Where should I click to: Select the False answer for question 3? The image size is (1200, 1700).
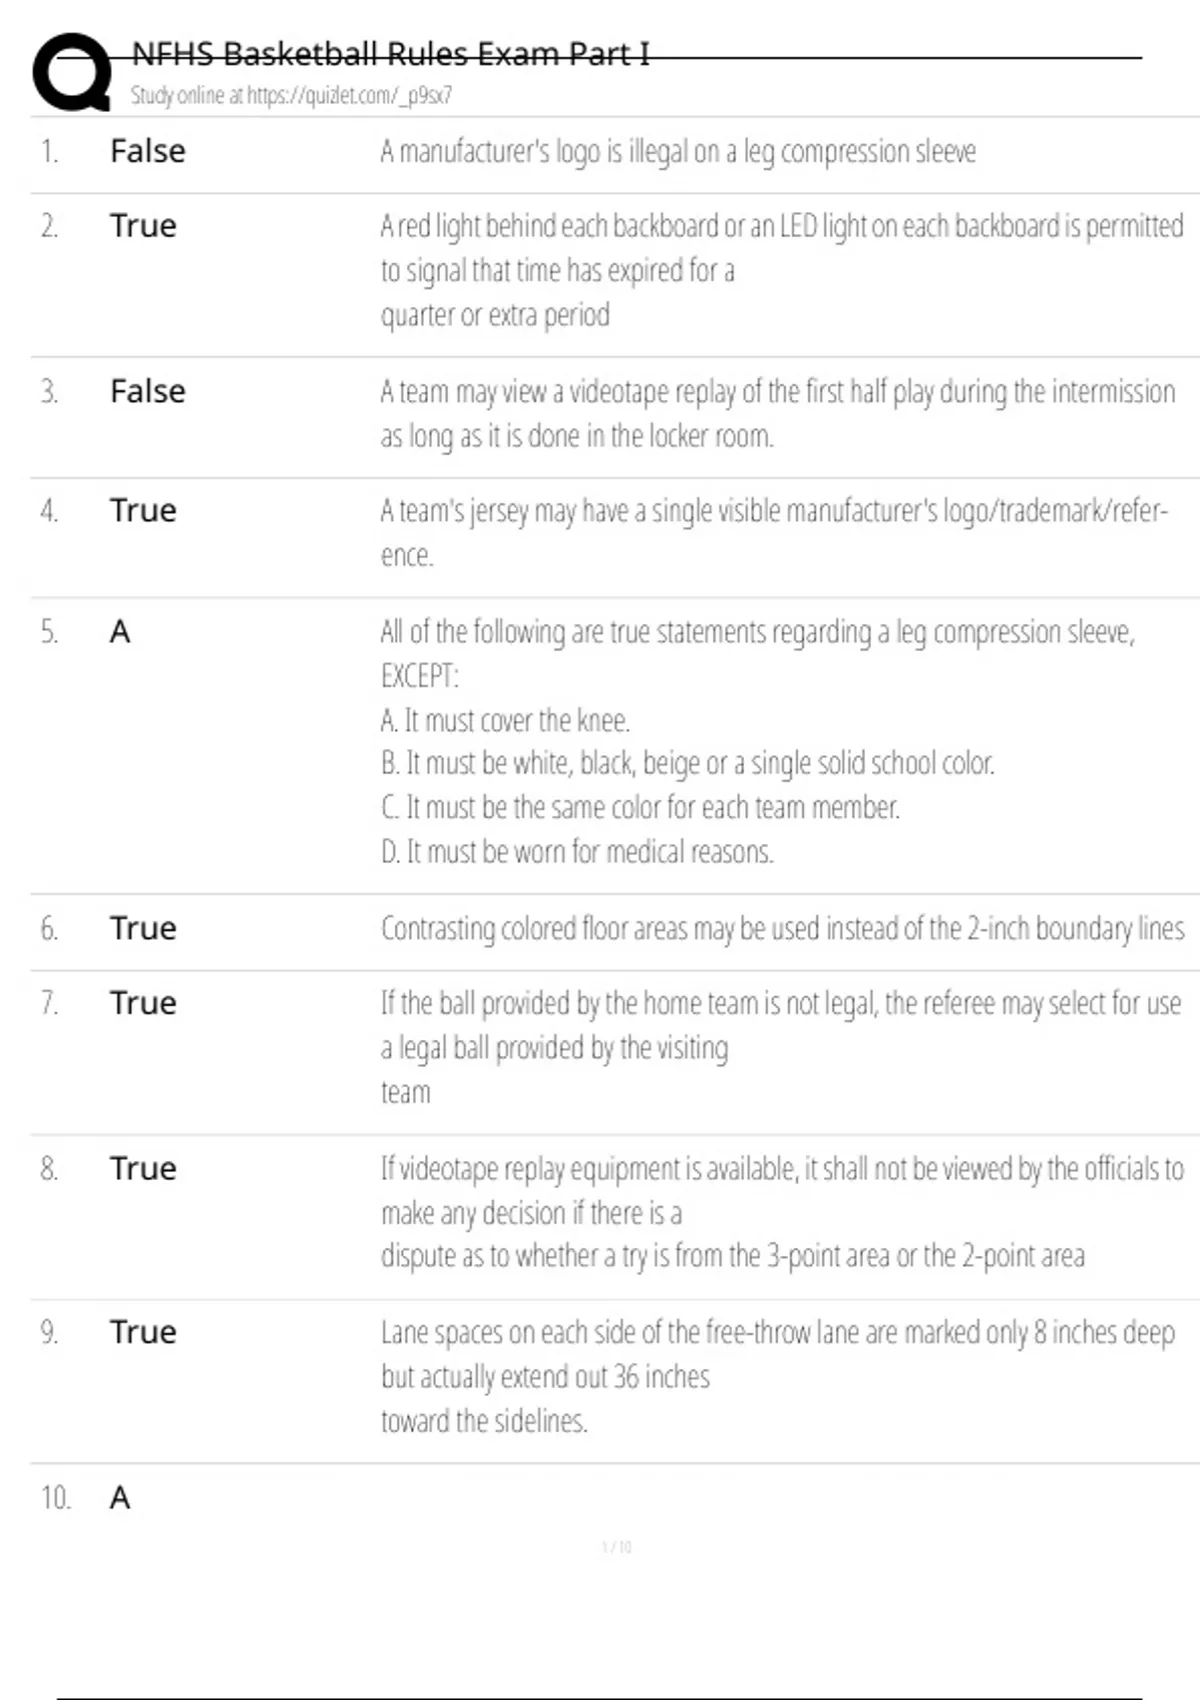147,391
